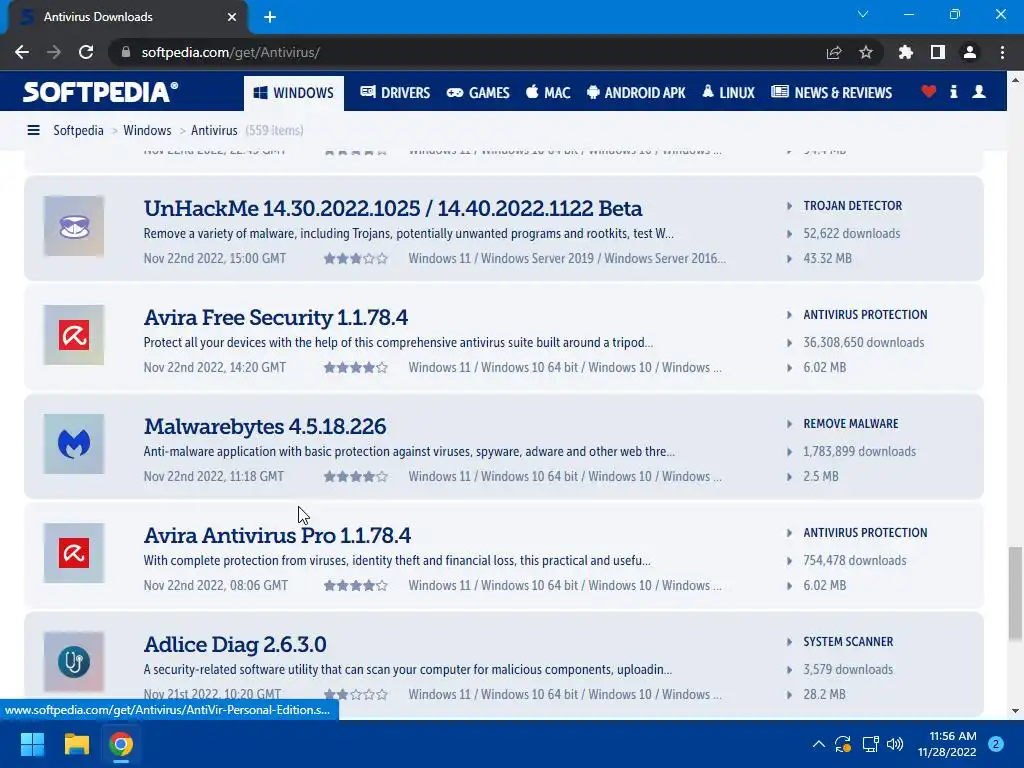Select the "43.32 MB" file size
1024x768 pixels.
[827, 259]
